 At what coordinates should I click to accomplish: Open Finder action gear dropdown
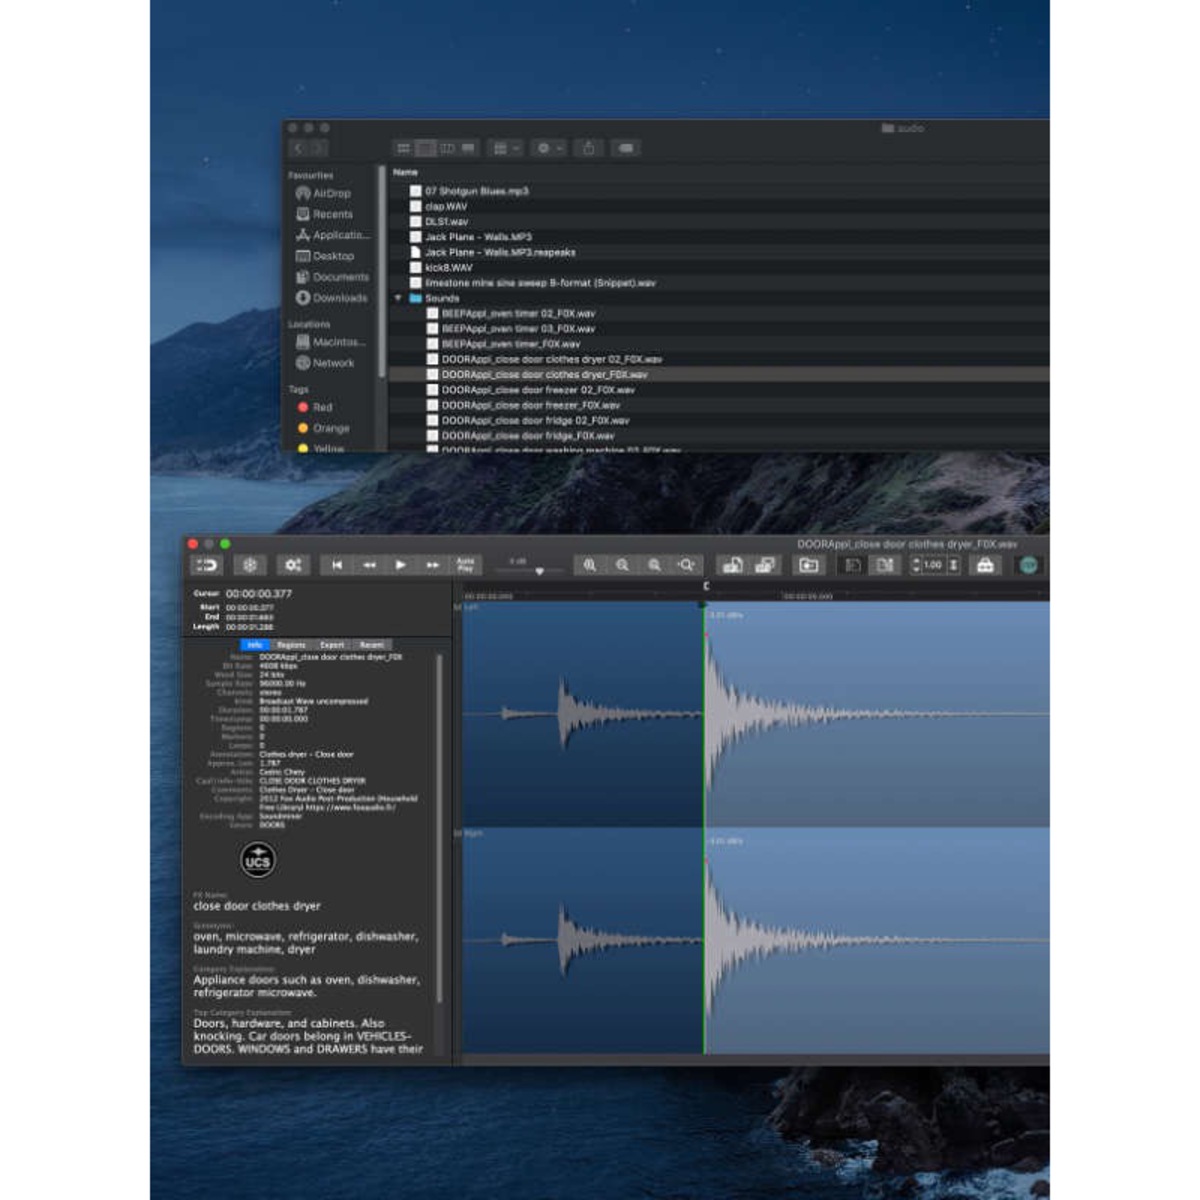549,148
